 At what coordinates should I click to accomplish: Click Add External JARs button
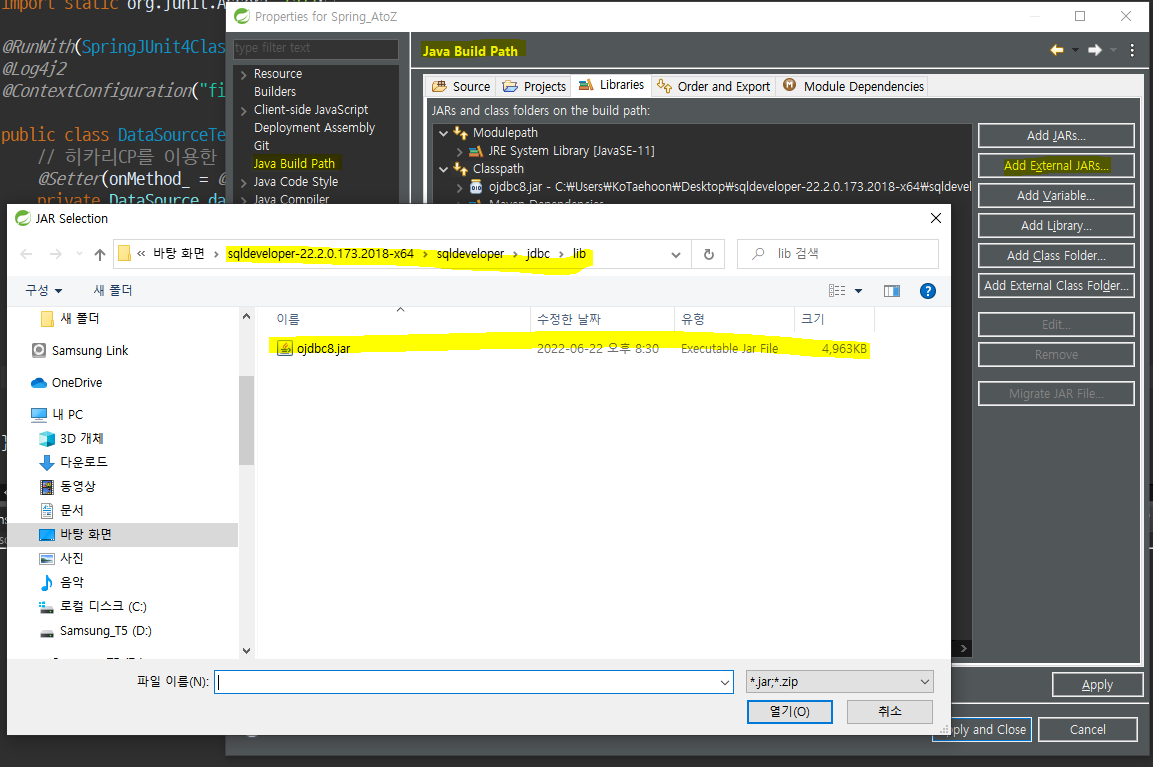1056,165
